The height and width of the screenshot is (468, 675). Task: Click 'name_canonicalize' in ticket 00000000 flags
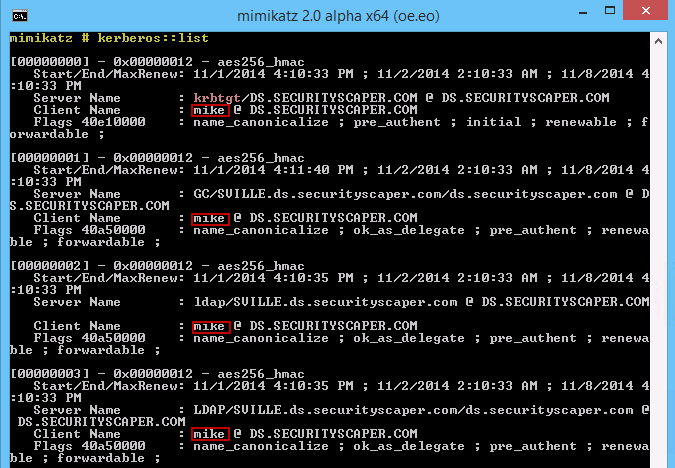tap(261, 122)
